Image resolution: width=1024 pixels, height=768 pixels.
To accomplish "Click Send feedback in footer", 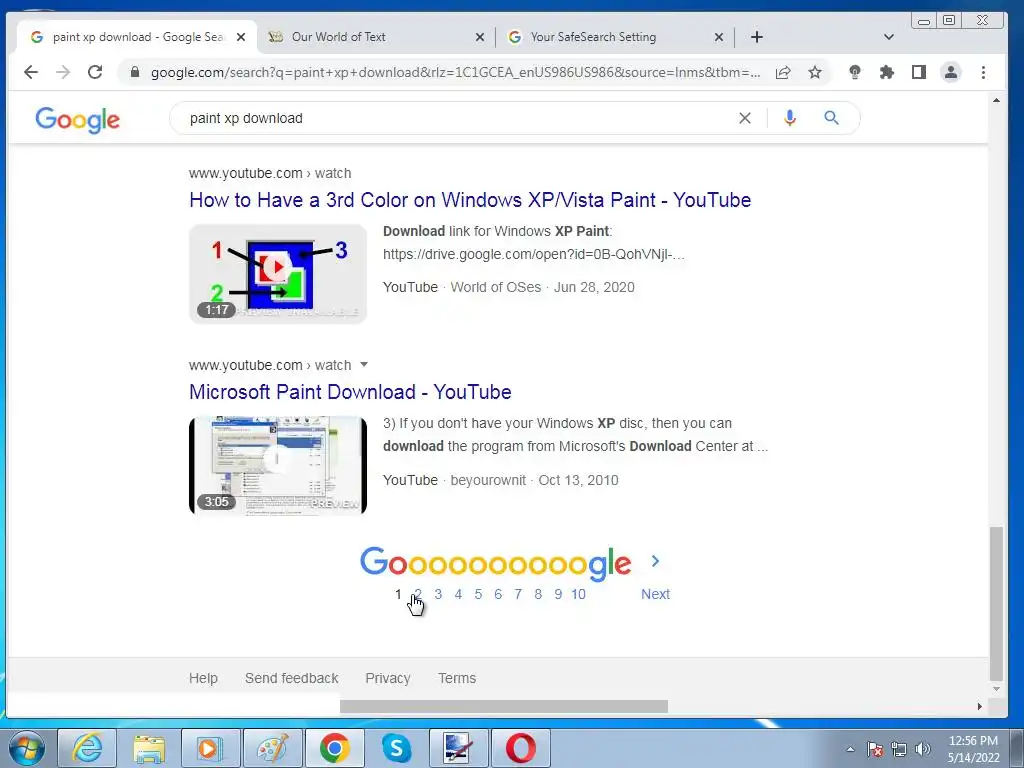I will 291,678.
